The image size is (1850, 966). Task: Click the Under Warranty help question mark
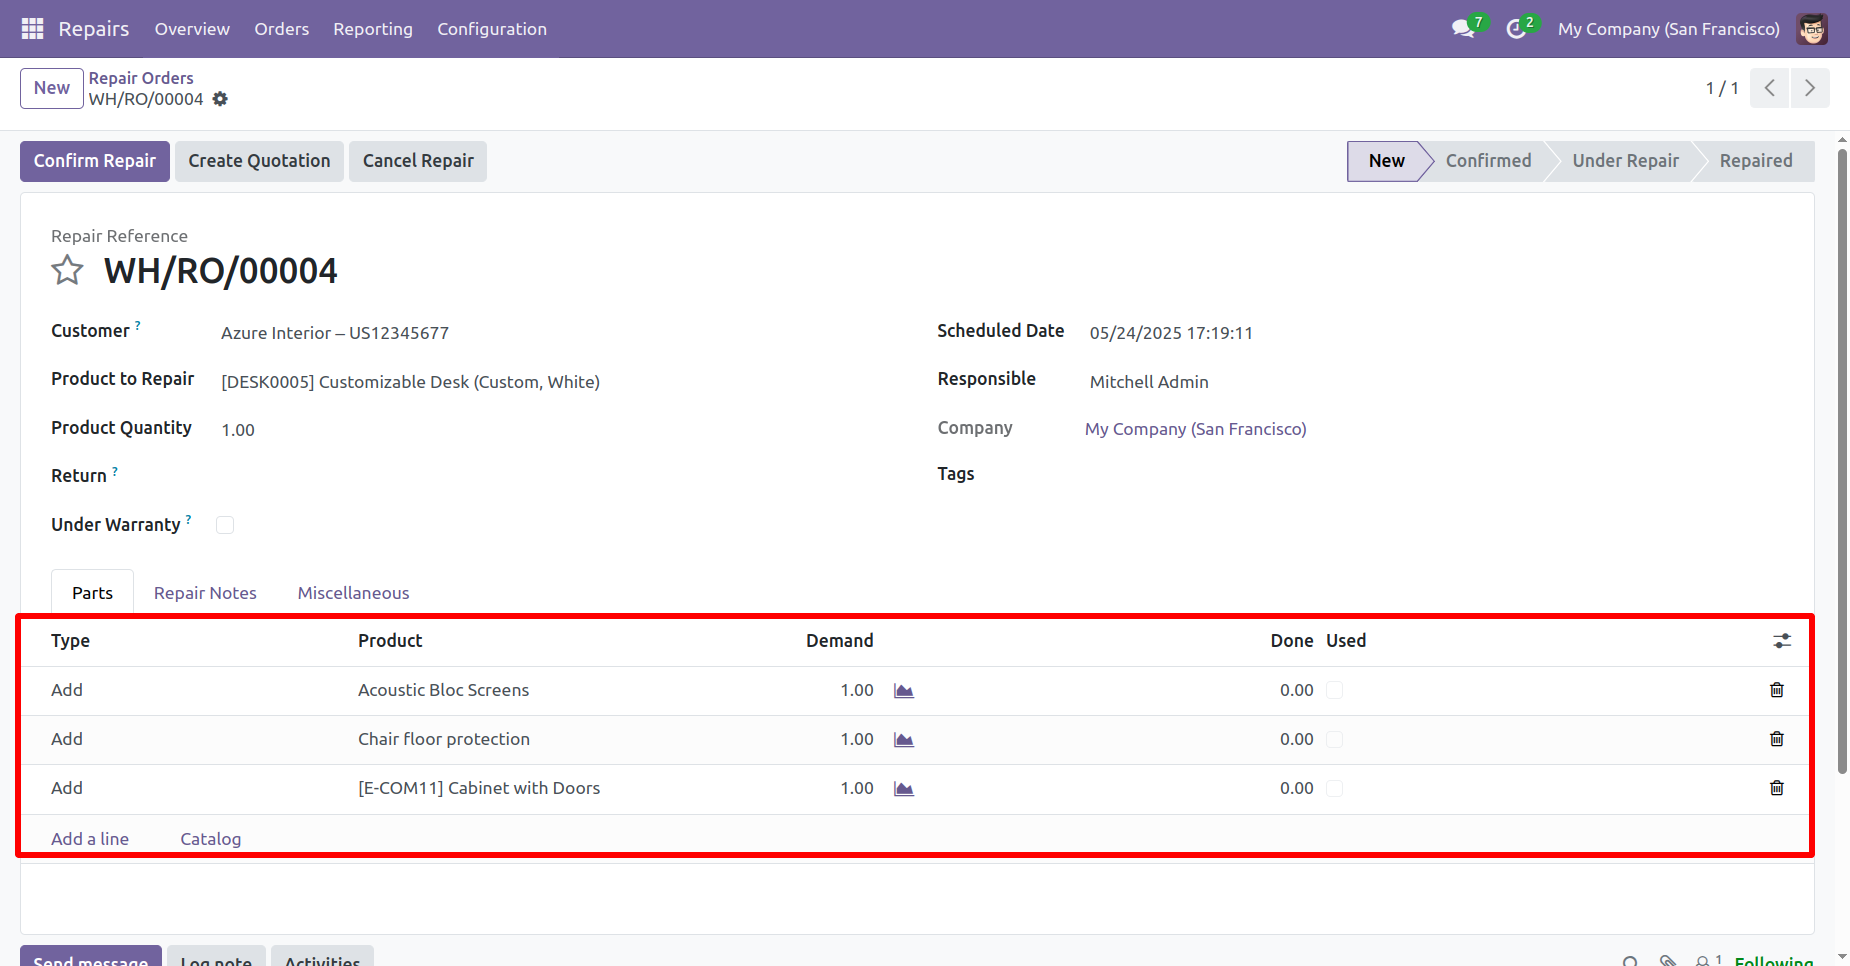[x=188, y=519]
